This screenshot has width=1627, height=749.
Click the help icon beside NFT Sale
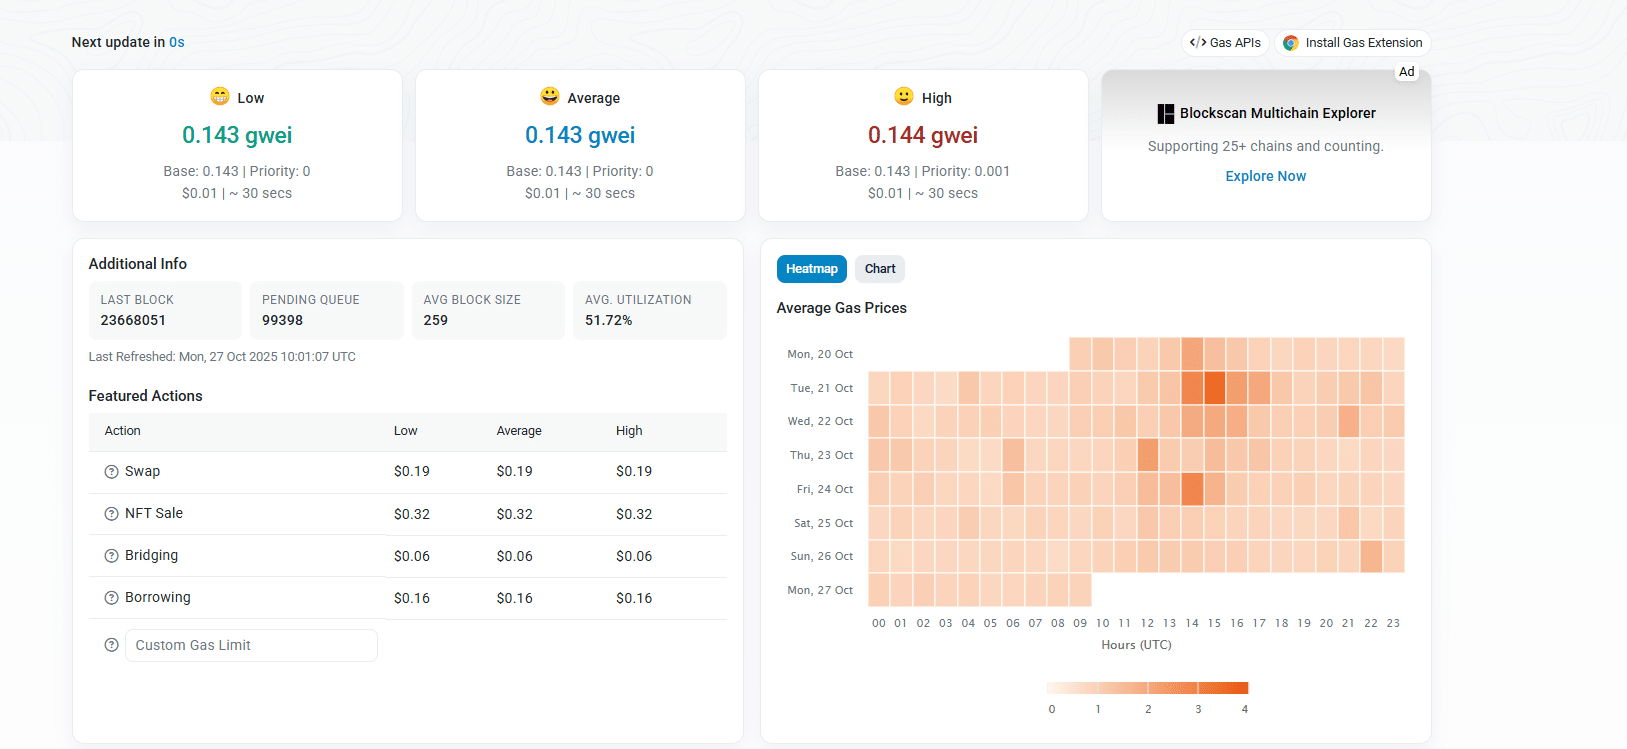pos(112,514)
